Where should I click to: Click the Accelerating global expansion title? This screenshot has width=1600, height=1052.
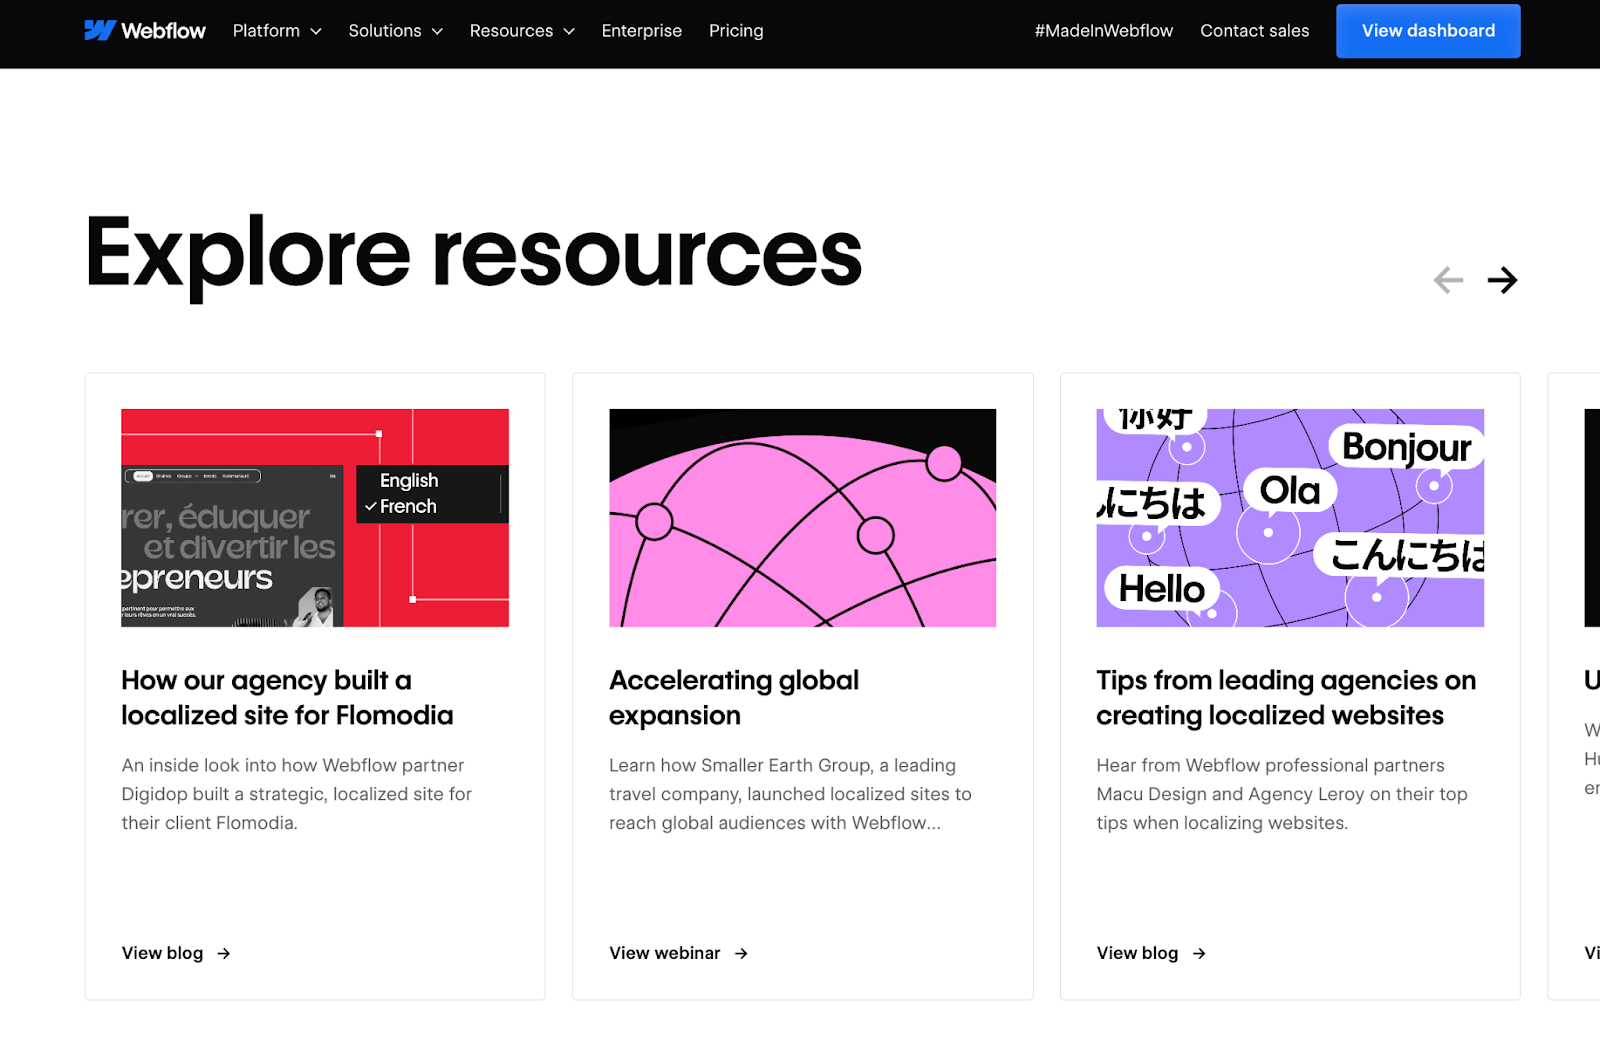tap(734, 698)
